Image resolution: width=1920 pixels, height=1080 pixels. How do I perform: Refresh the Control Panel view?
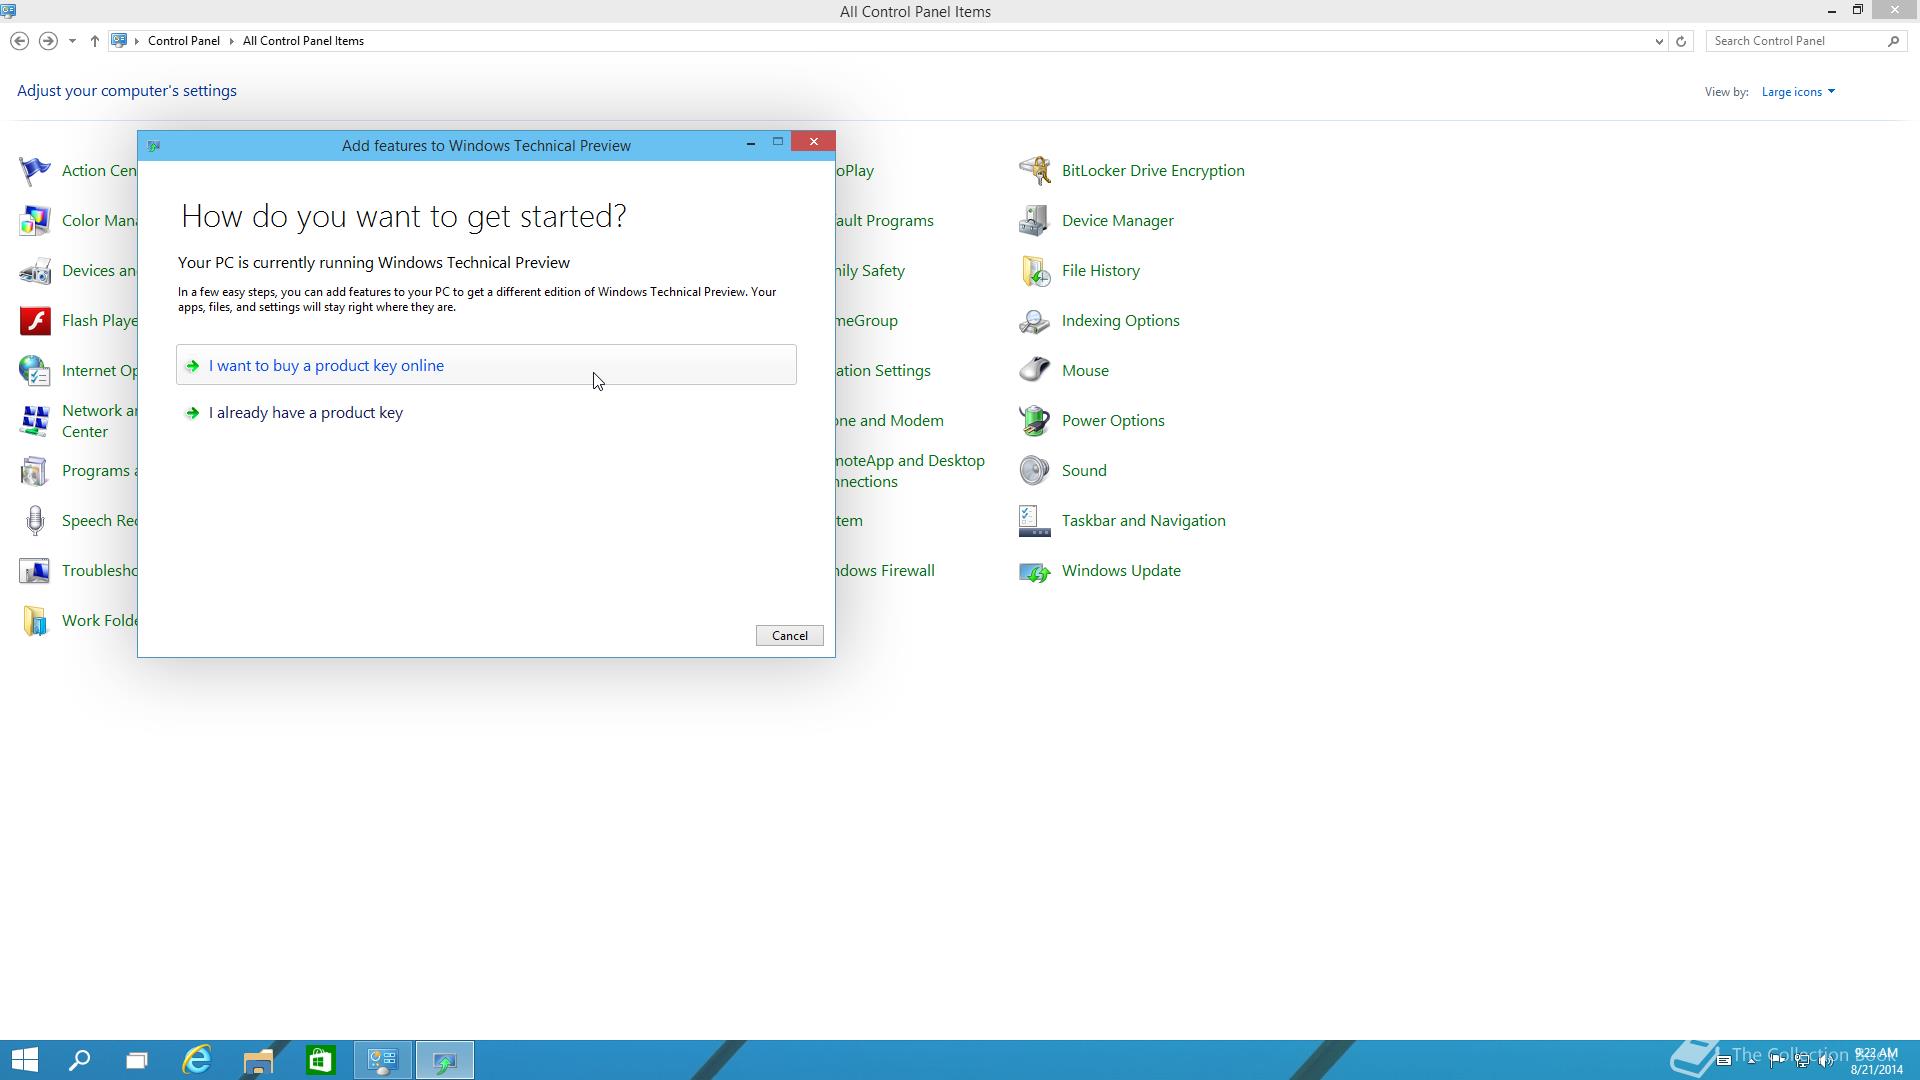click(1681, 41)
